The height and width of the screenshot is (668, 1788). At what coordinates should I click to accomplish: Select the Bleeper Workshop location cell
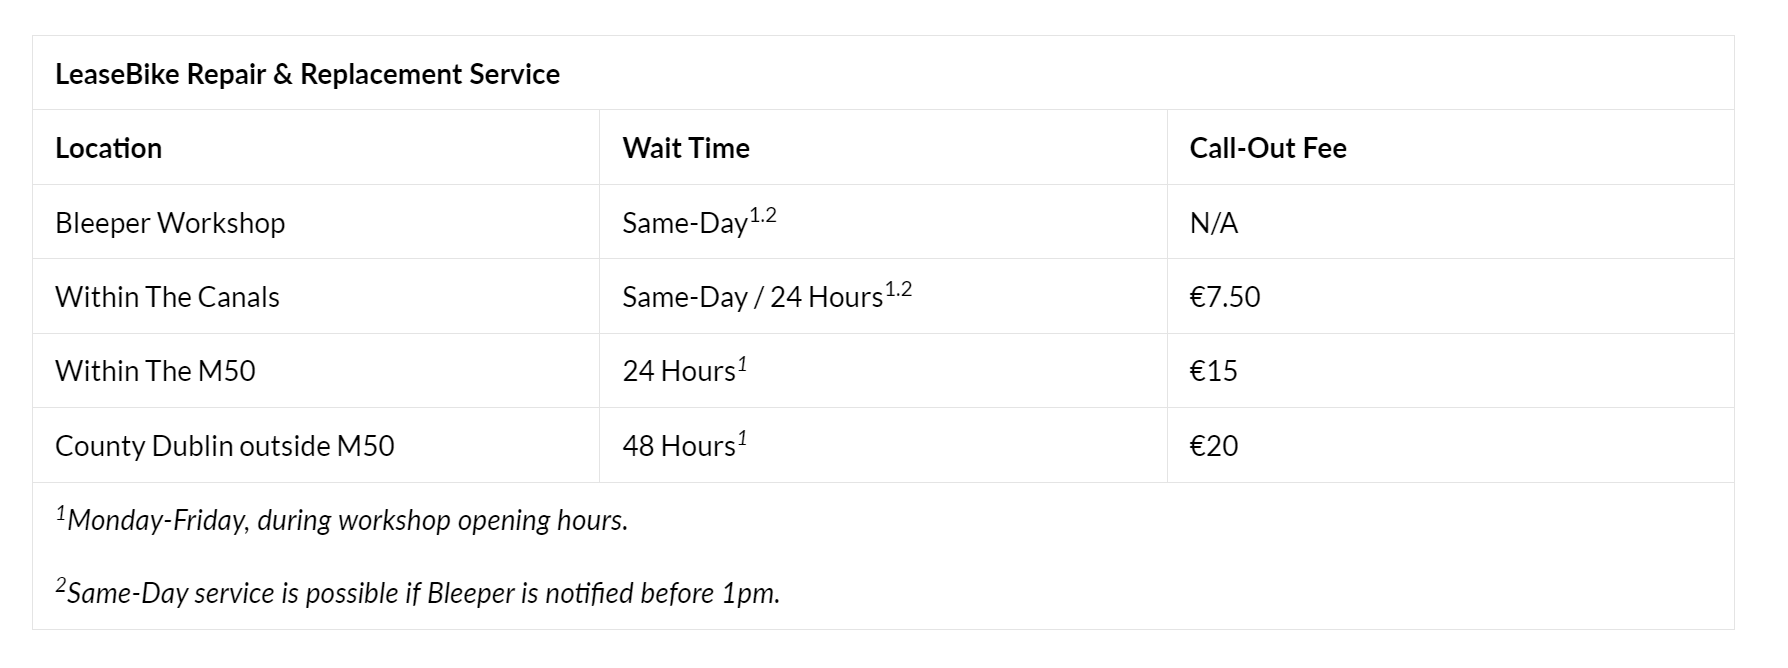pos(170,222)
